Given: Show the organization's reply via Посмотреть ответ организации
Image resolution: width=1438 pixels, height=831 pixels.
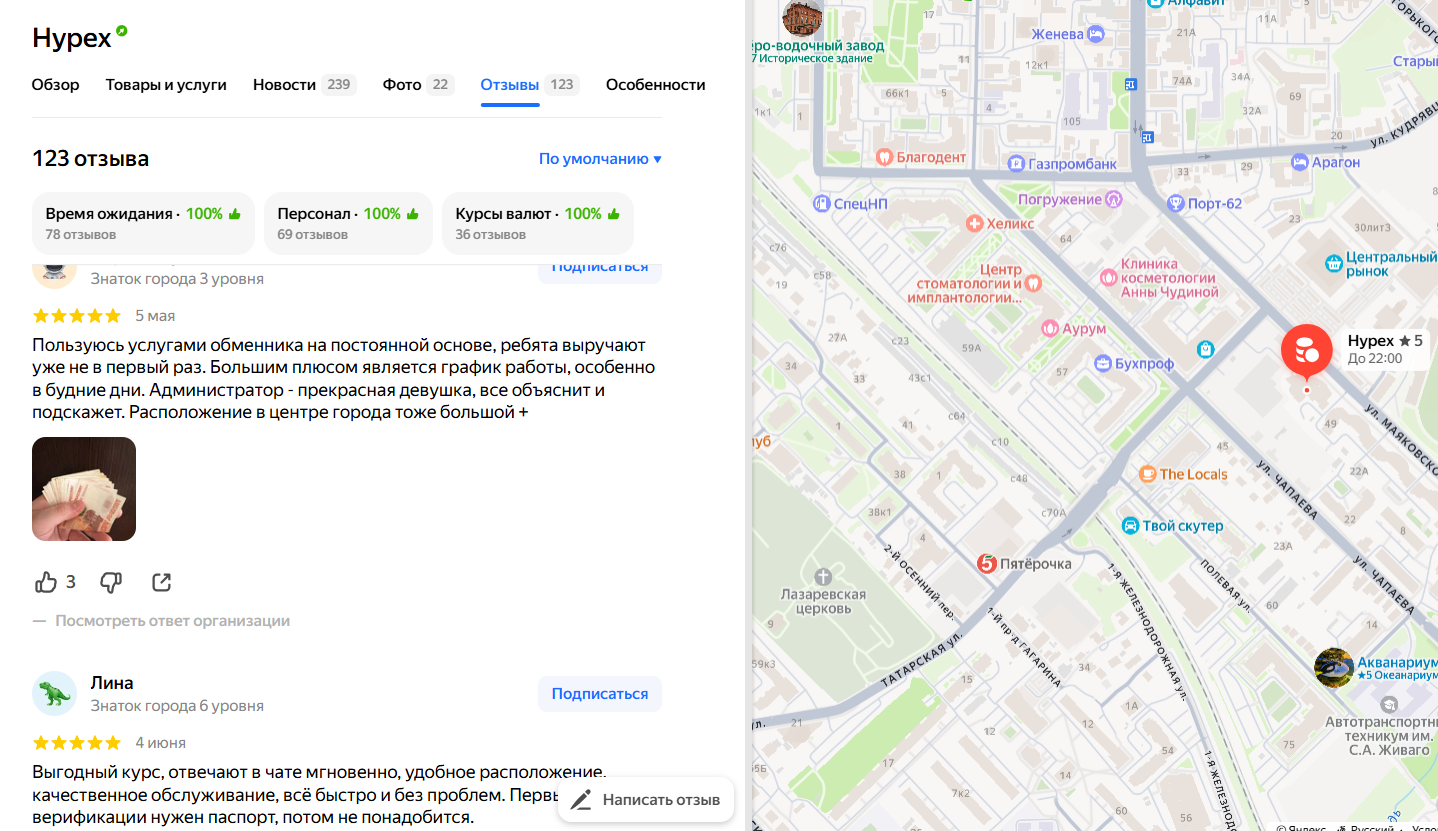Looking at the screenshot, I should [x=172, y=621].
